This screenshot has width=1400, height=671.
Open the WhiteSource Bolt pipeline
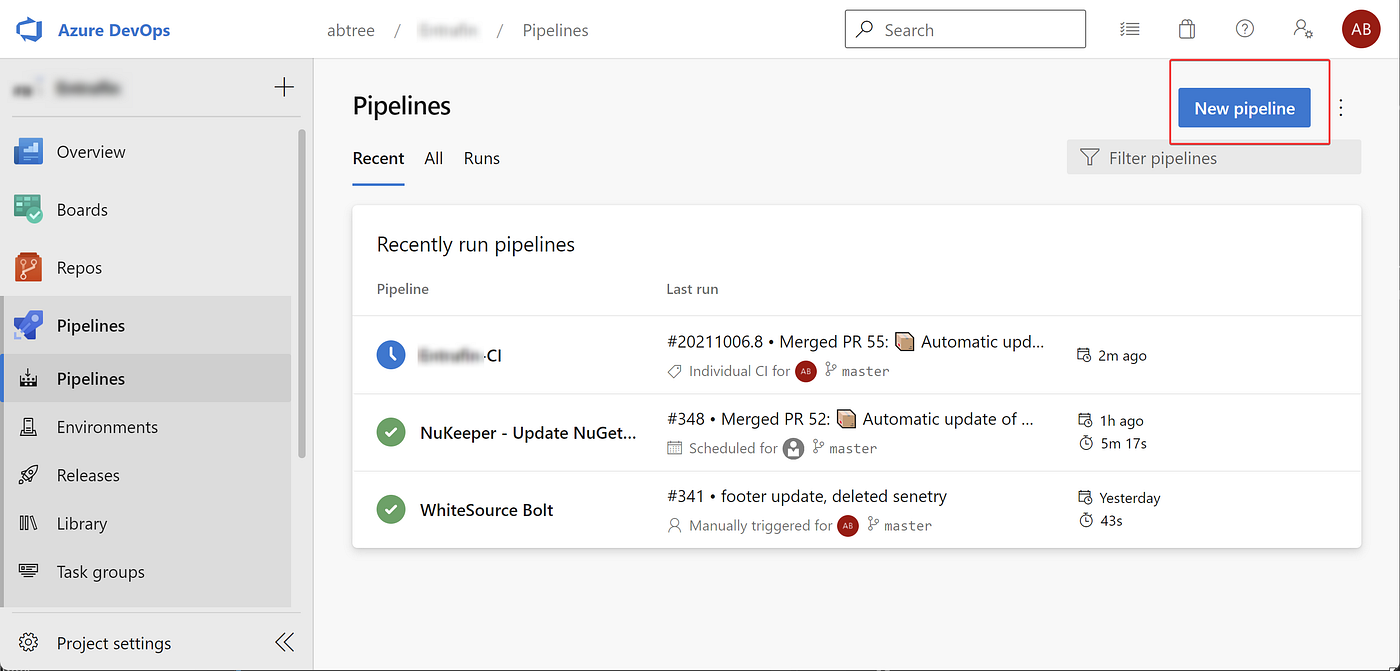pos(487,510)
